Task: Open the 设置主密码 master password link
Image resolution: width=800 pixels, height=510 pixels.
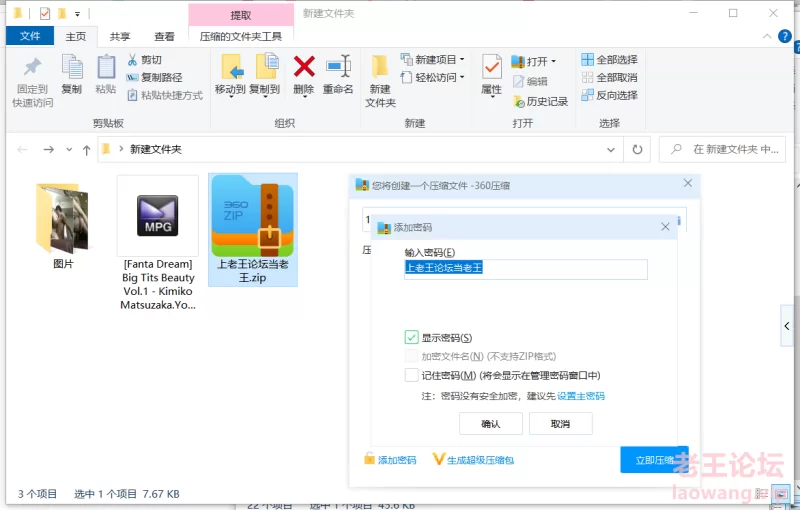Action: coord(581,396)
